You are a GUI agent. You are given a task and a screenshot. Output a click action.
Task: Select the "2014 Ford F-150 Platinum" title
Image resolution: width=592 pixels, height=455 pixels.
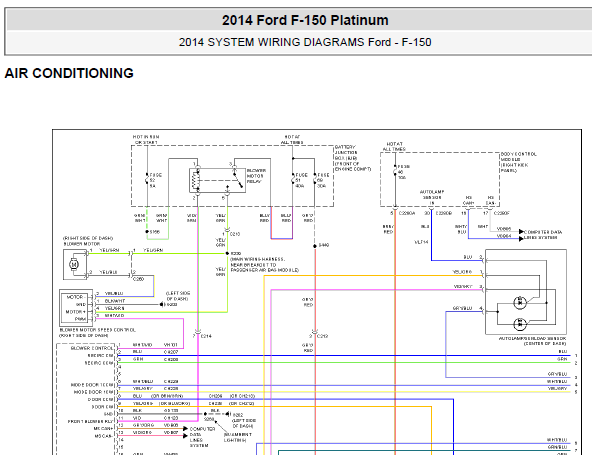tap(305, 20)
